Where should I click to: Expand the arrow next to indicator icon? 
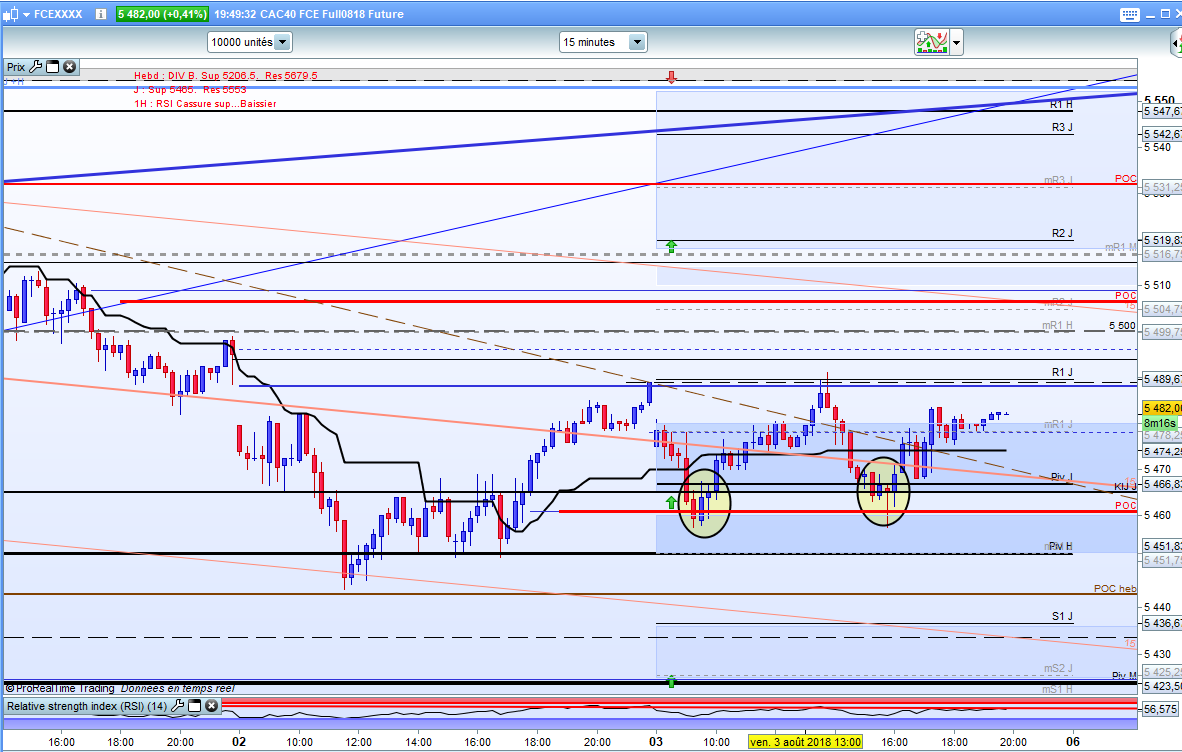956,43
